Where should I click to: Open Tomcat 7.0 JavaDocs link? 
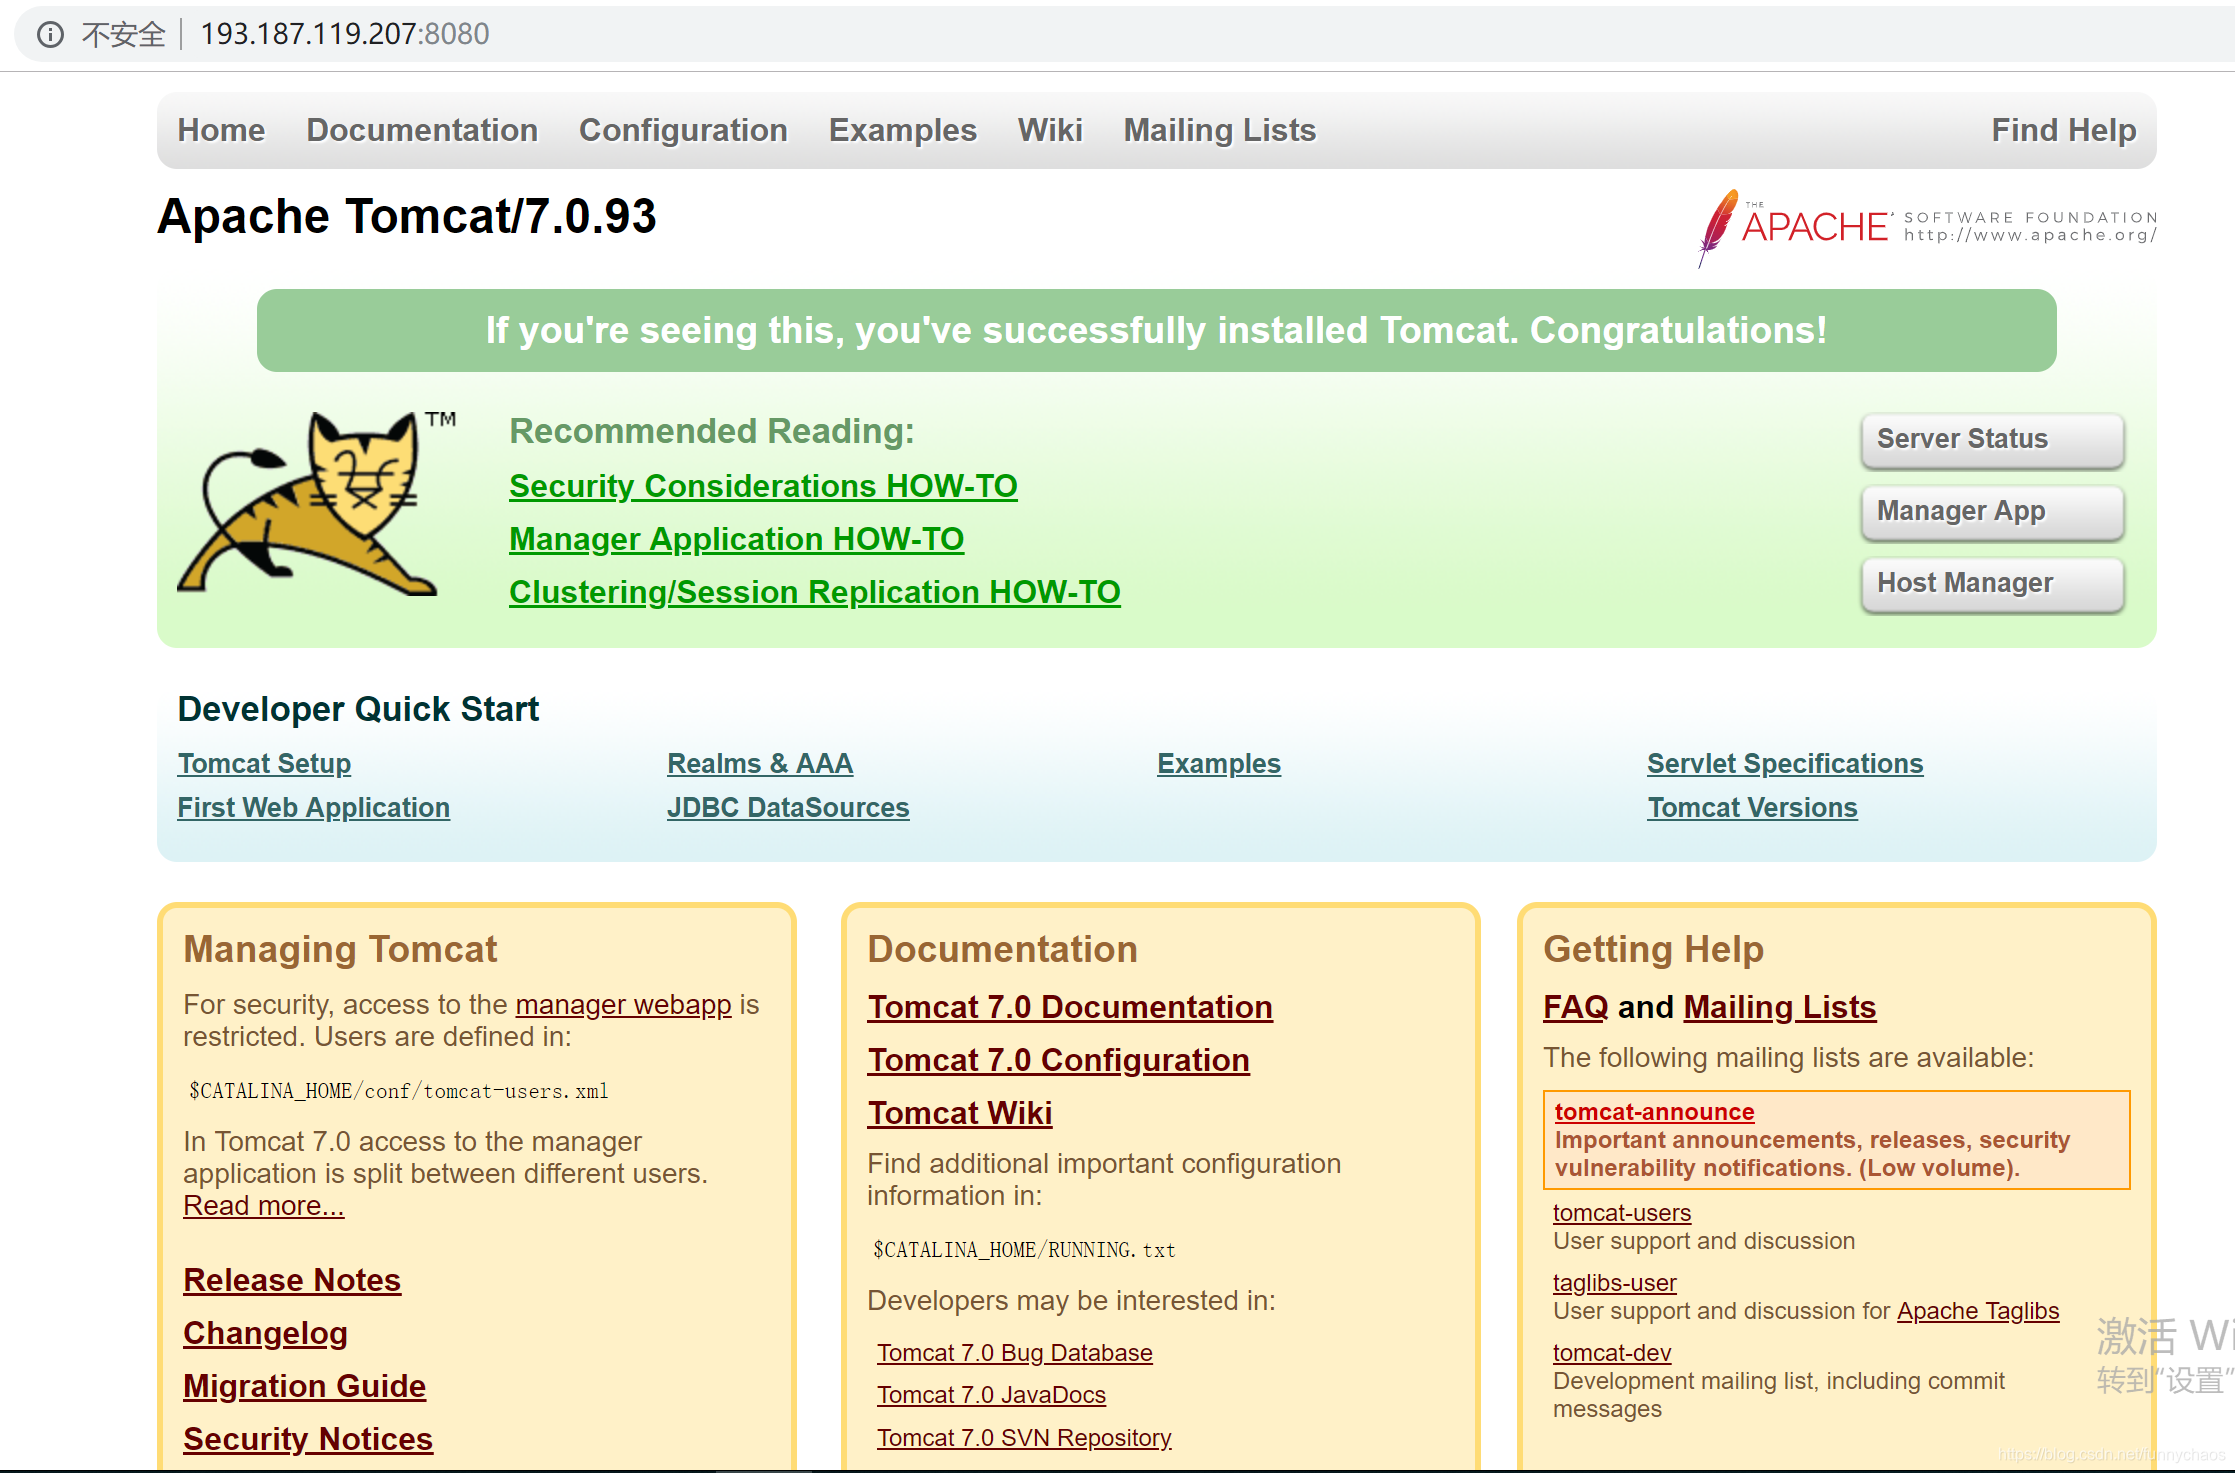coord(991,1395)
